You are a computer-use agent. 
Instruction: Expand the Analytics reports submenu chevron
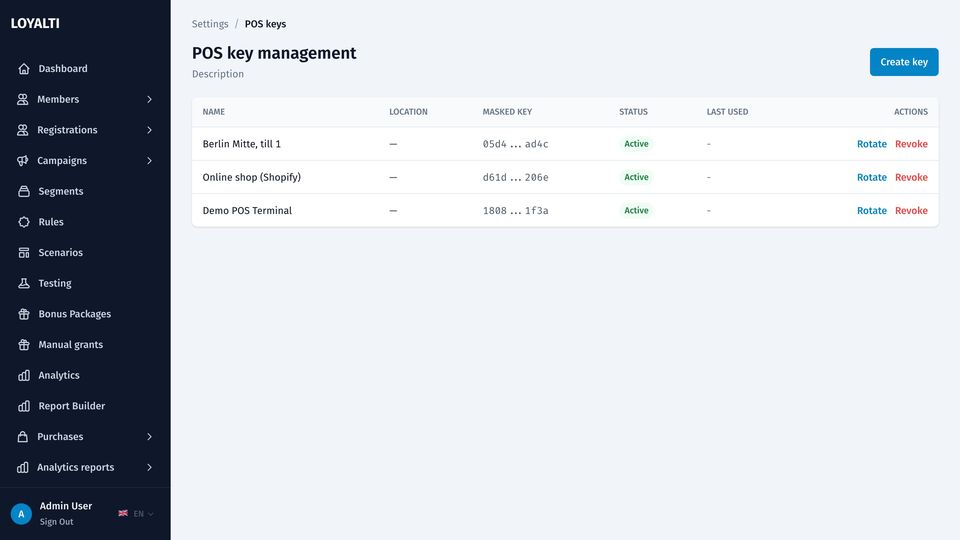click(149, 467)
